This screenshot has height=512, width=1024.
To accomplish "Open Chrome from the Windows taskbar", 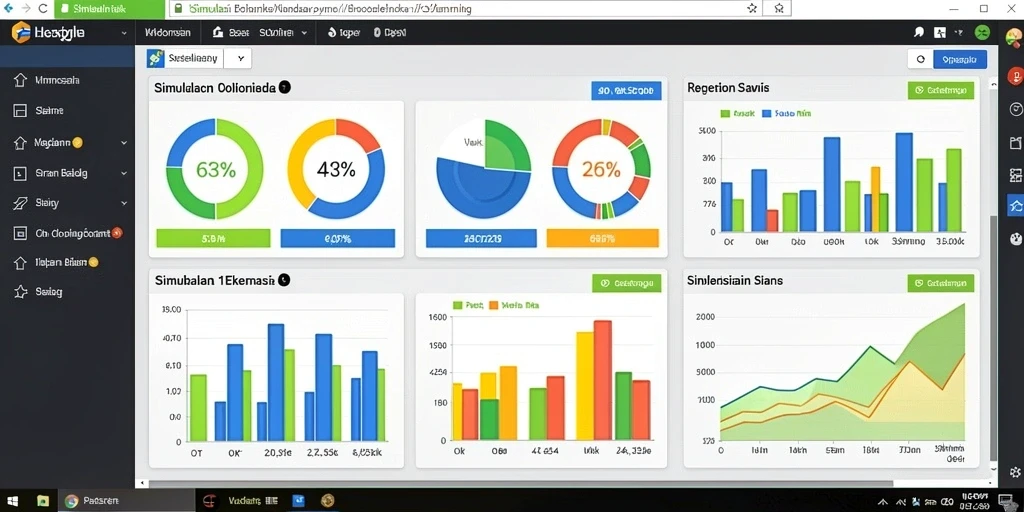I will tap(71, 501).
